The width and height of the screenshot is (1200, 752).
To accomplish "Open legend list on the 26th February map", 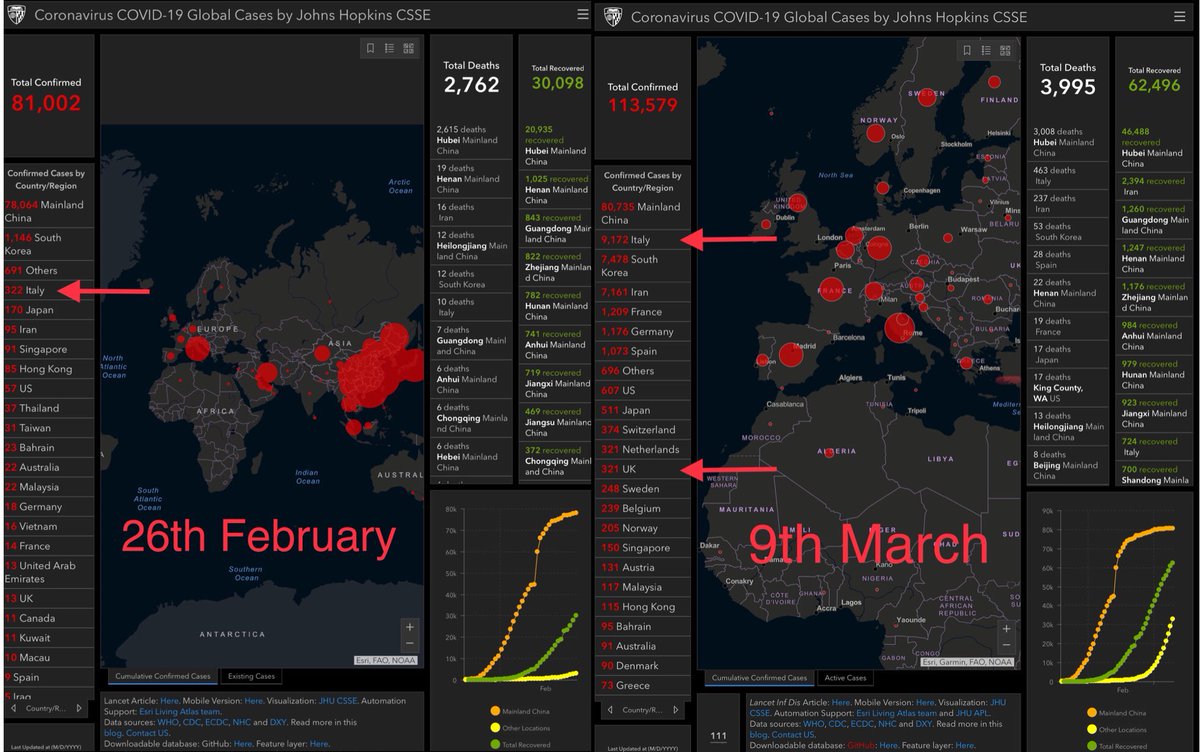I will pyautogui.click(x=389, y=48).
